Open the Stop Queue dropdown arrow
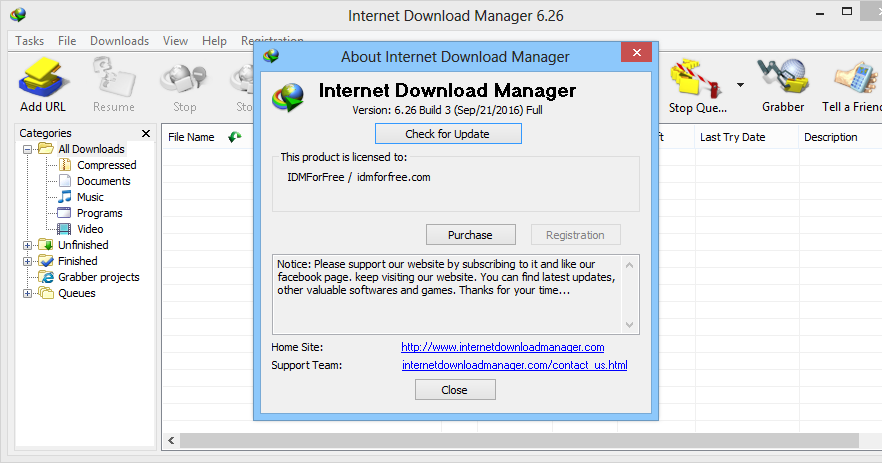The width and height of the screenshot is (882, 463). (740, 85)
